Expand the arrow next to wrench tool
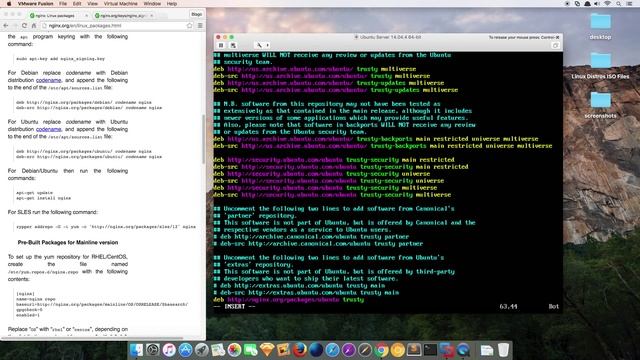The image size is (640, 360). 268,45
